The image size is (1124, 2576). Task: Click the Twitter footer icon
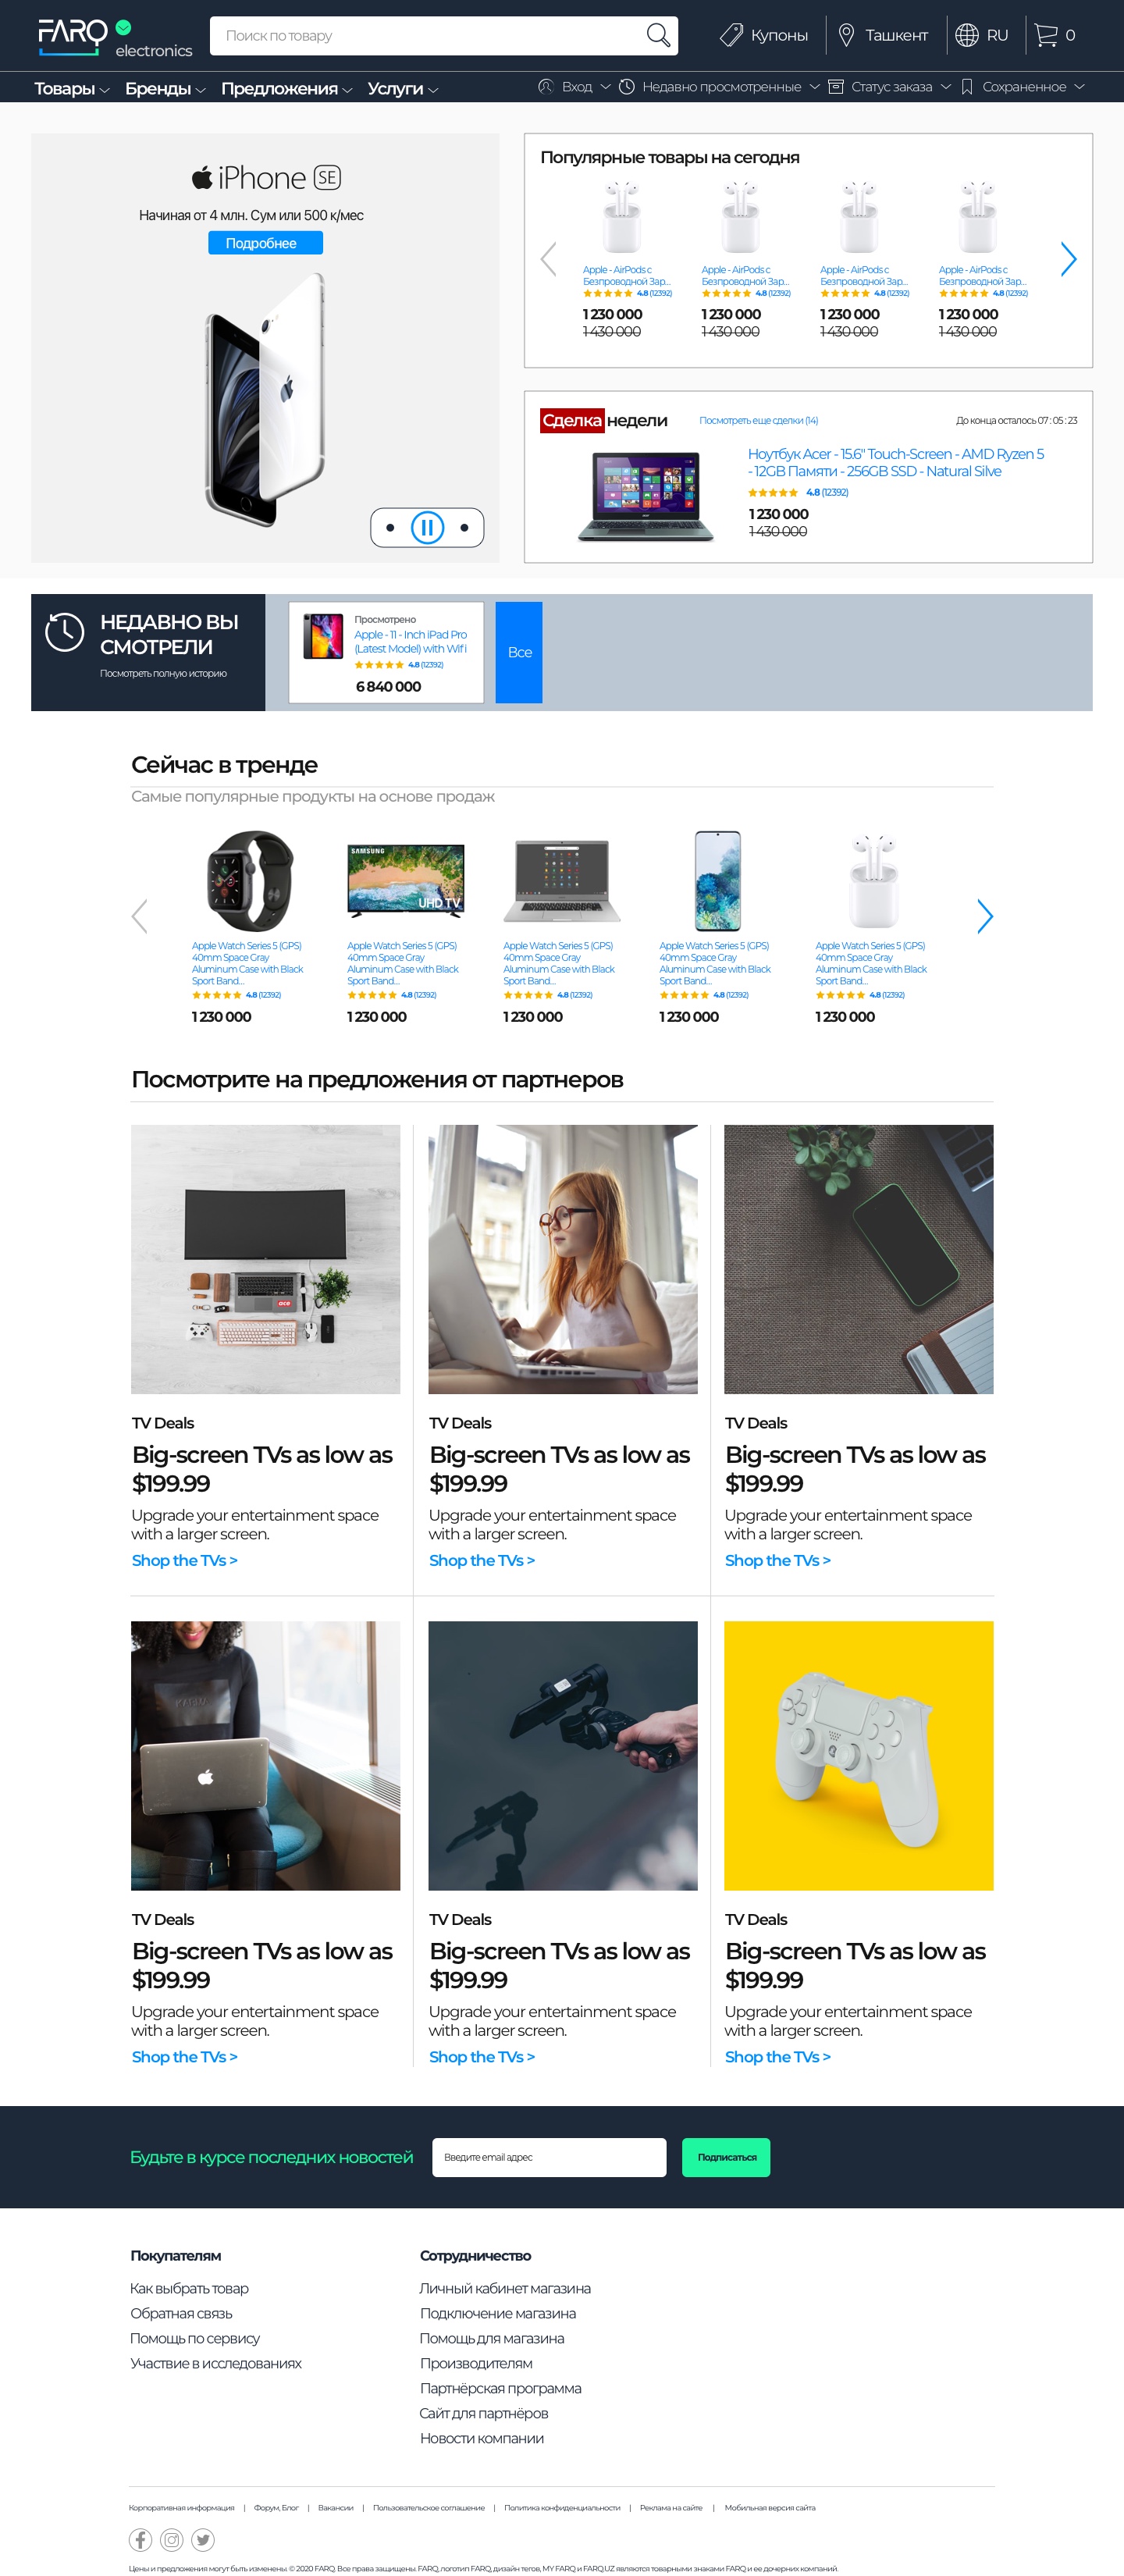pos(203,2539)
